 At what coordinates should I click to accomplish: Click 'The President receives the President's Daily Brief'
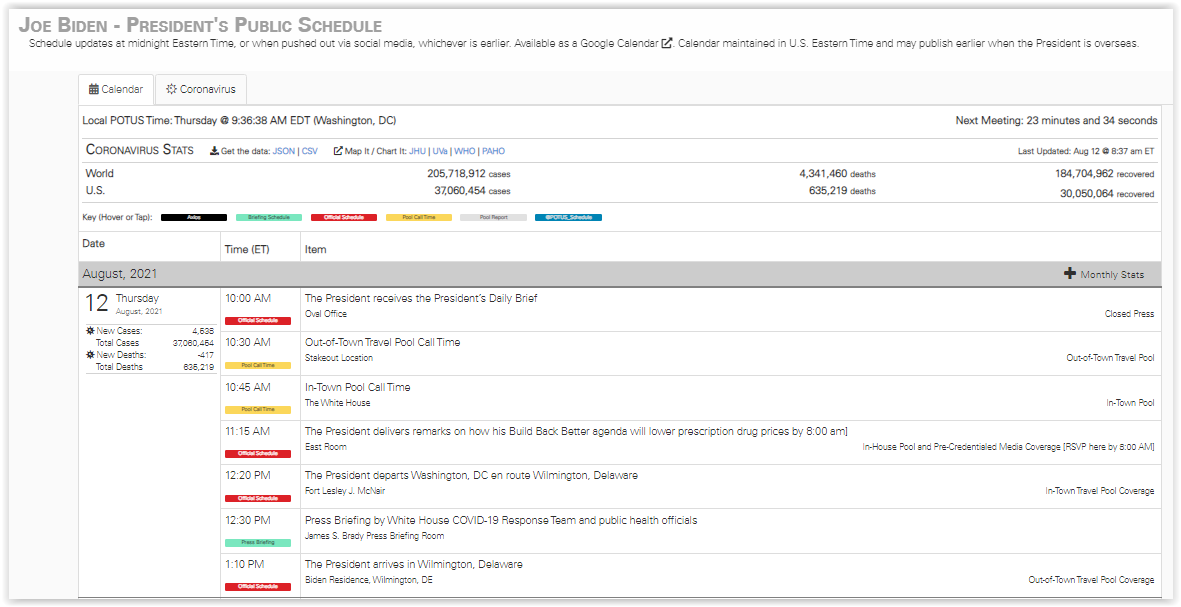[x=421, y=298]
